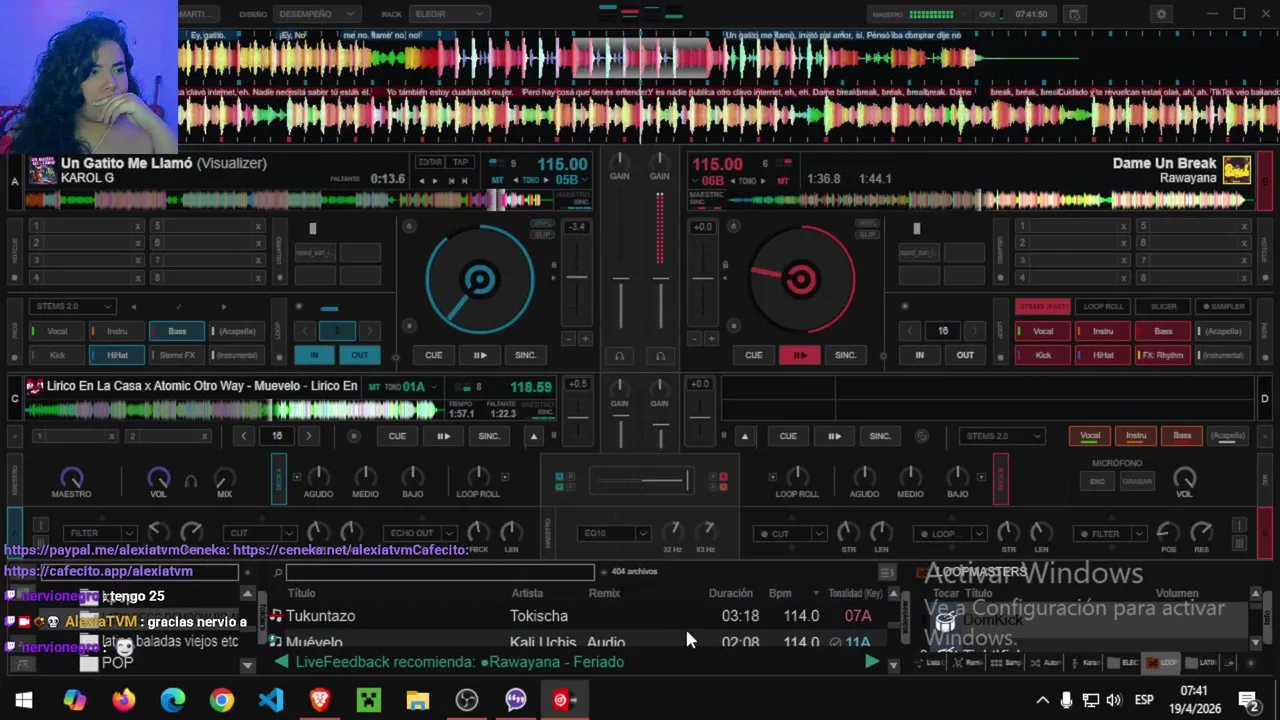Set loop IN point on deck A
1280x720 pixels.
point(314,355)
